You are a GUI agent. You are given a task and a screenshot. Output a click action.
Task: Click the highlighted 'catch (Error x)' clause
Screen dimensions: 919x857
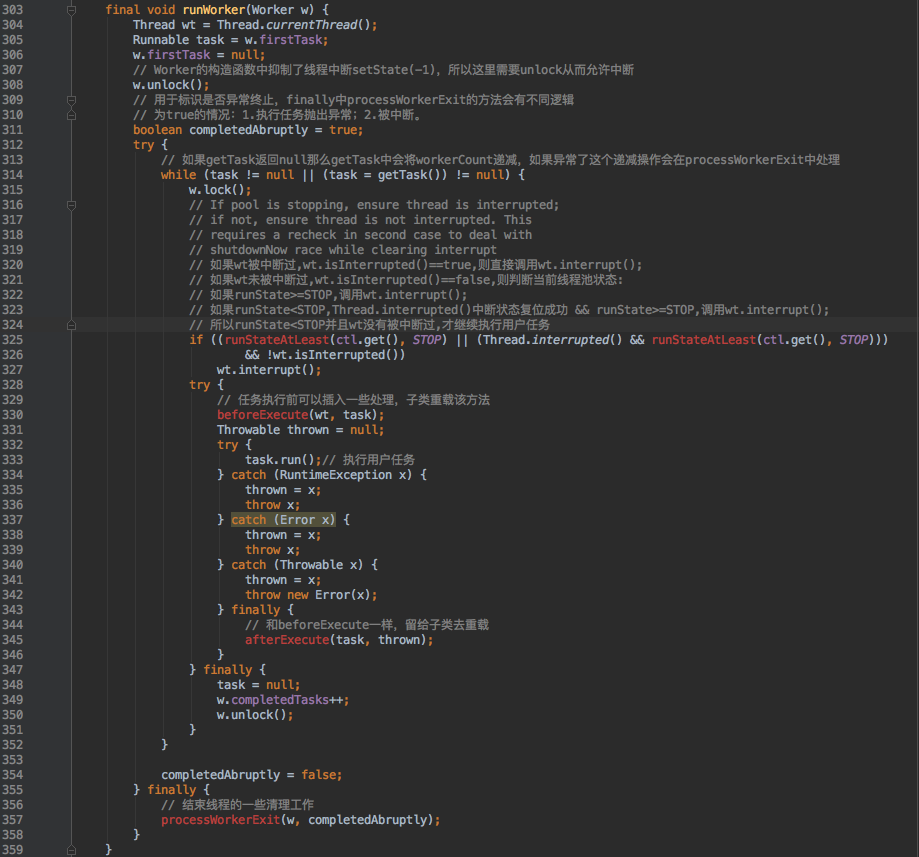[x=283, y=520]
